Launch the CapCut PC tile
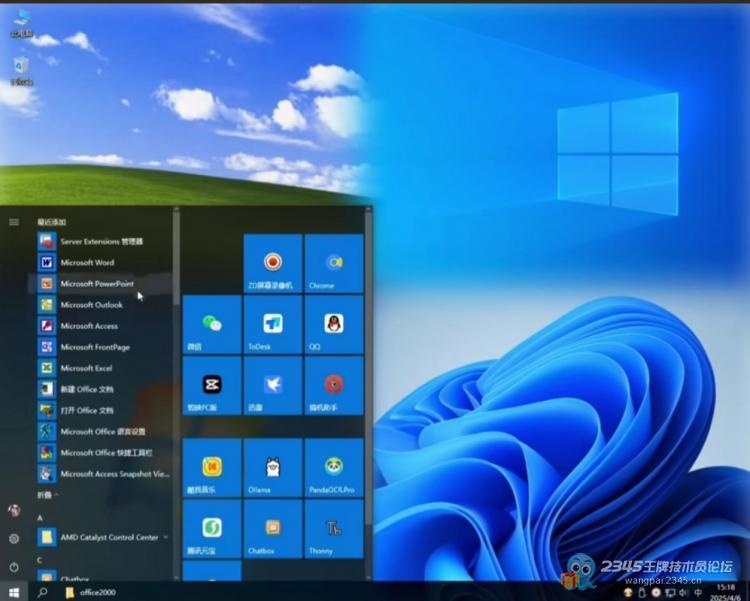This screenshot has width=750, height=601. pyautogui.click(x=212, y=385)
